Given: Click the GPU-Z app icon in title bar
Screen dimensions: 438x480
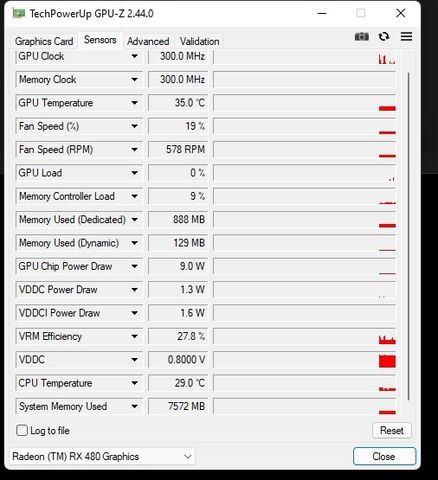Looking at the screenshot, I should point(19,14).
